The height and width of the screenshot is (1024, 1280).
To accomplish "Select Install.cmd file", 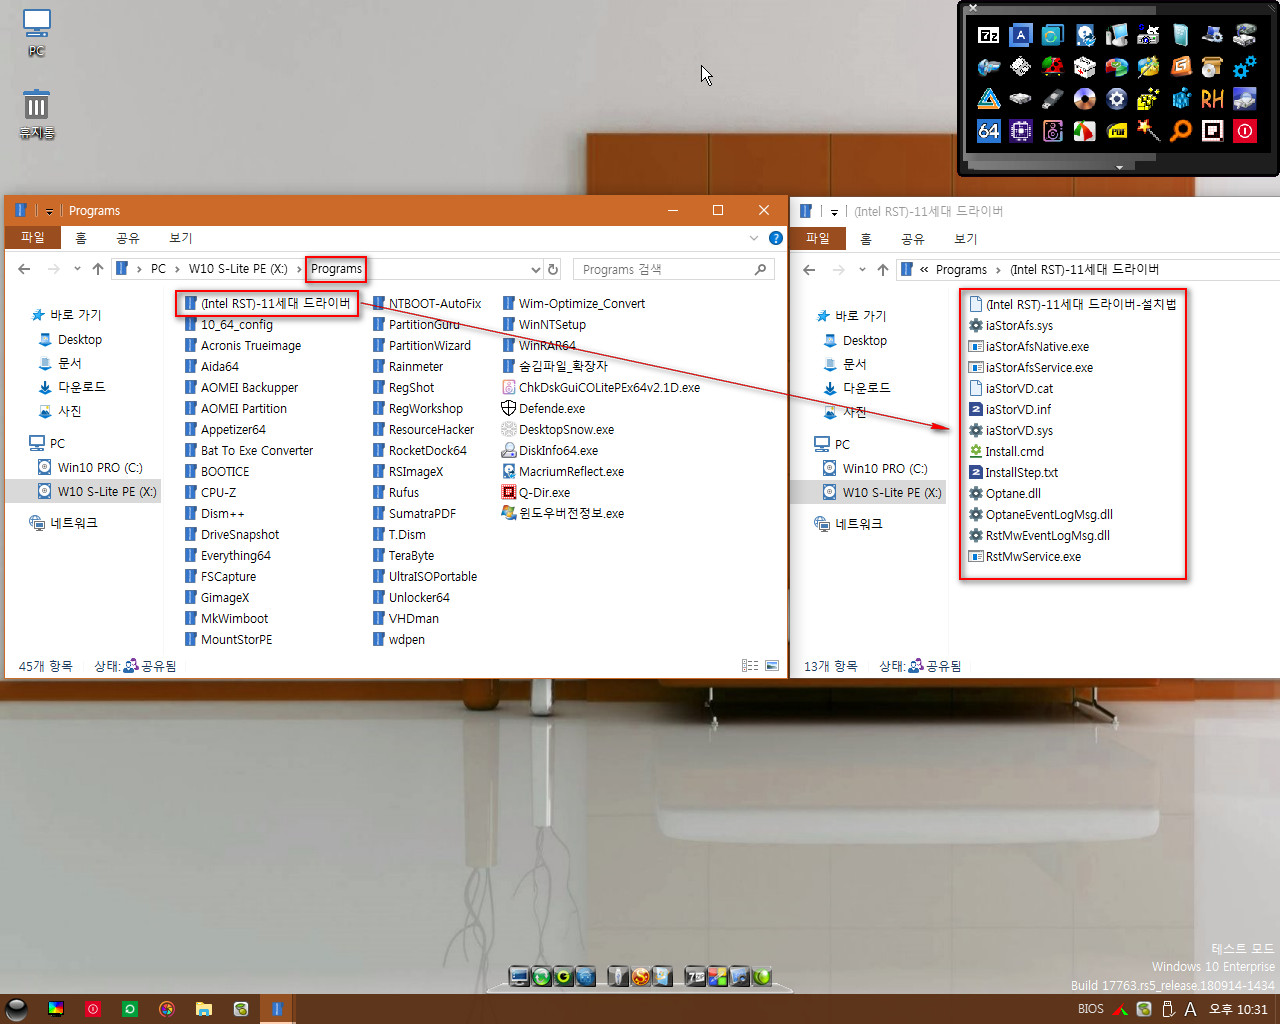I will pyautogui.click(x=1006, y=451).
